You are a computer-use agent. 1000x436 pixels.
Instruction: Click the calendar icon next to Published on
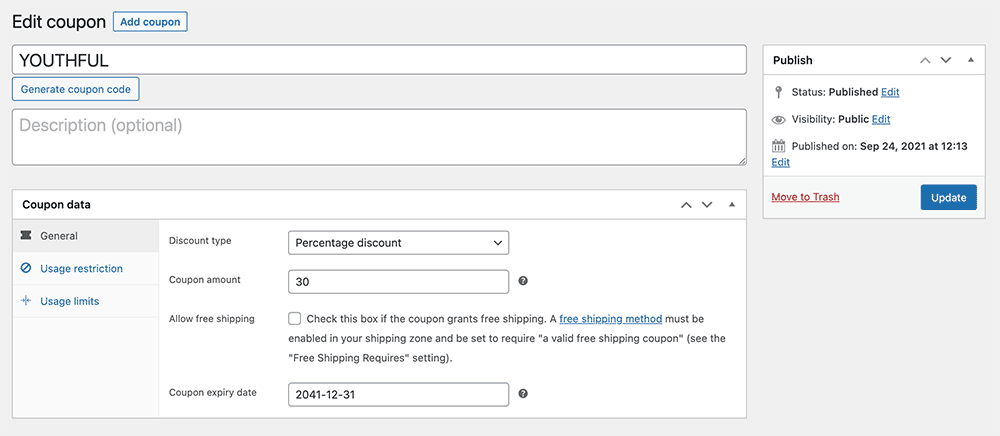(778, 146)
